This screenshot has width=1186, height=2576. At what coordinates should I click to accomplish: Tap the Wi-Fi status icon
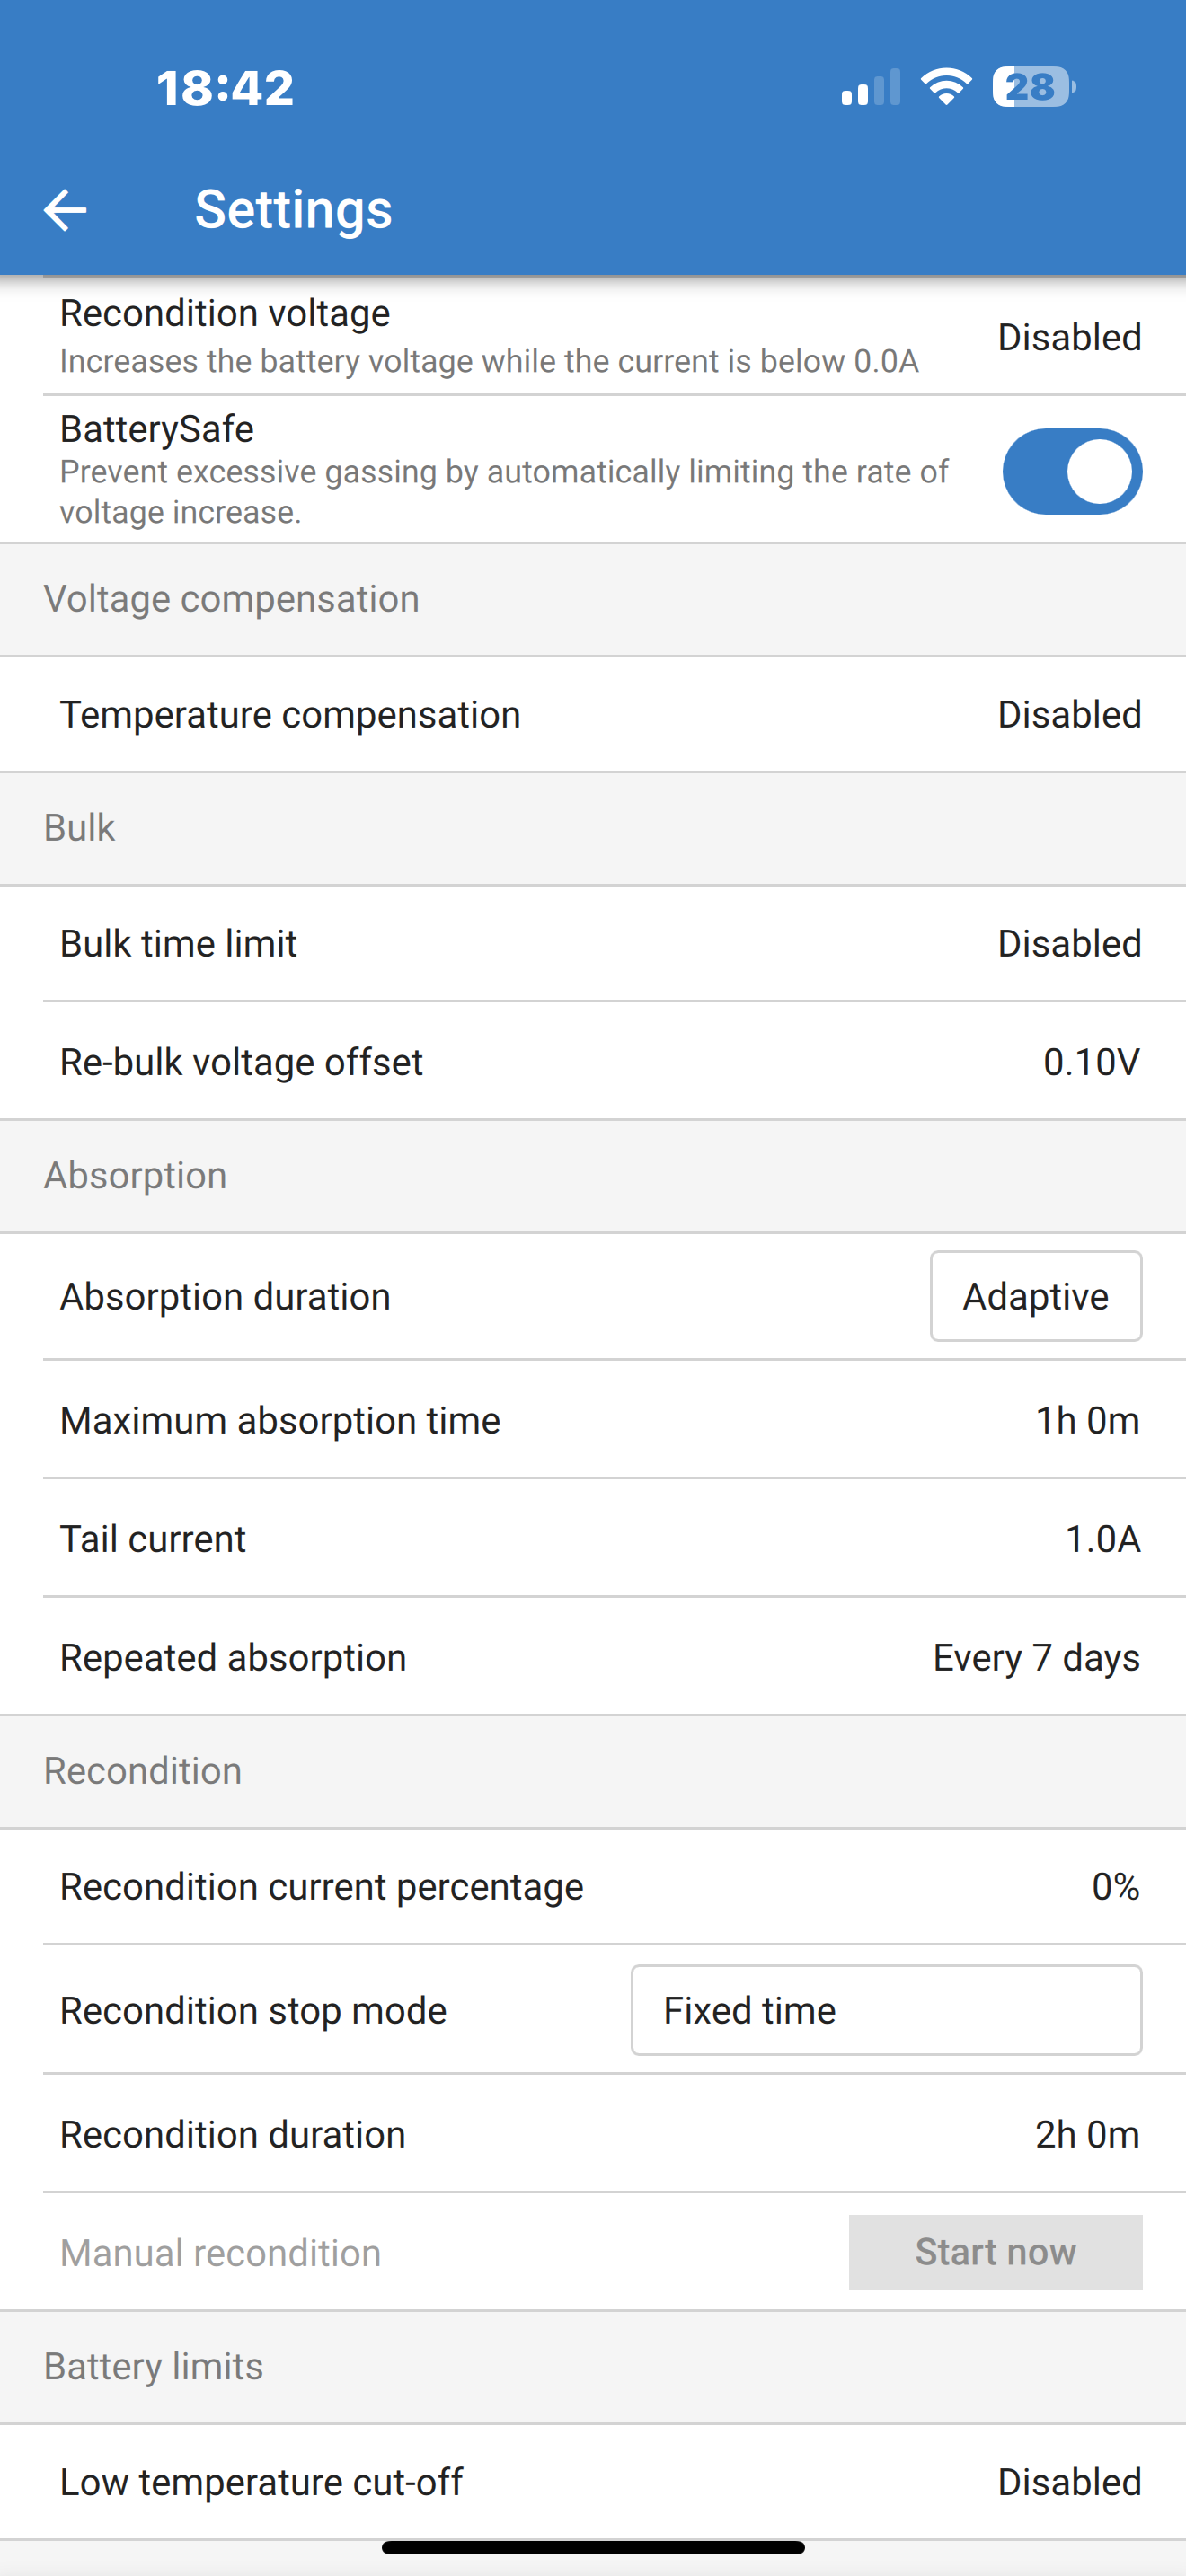click(946, 87)
